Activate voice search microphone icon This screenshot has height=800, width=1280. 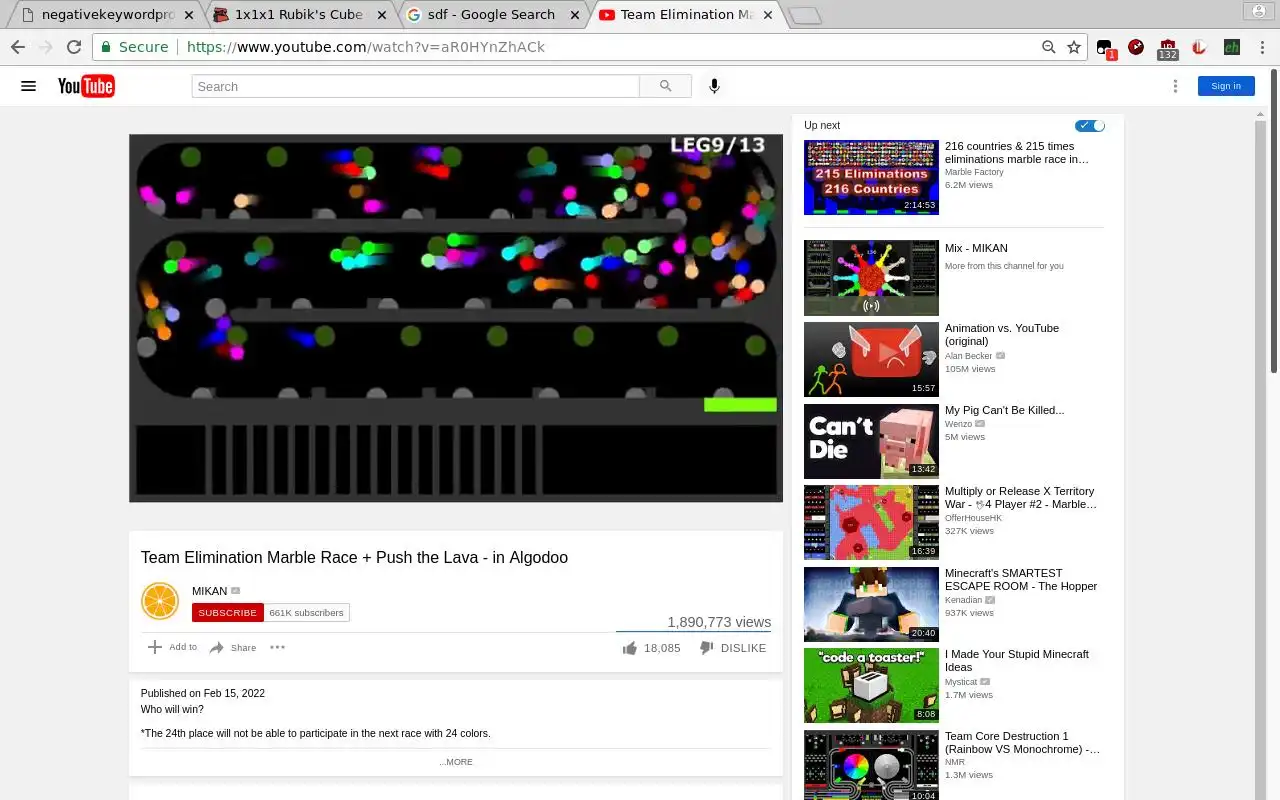coord(714,86)
